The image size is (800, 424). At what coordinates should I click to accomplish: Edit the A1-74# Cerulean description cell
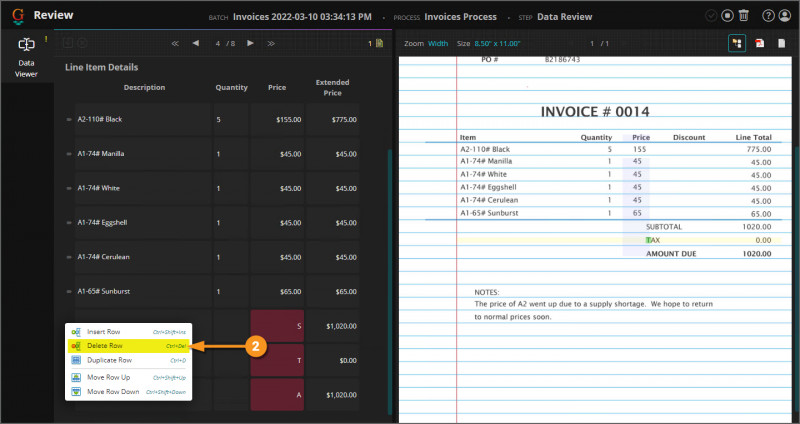click(143, 257)
